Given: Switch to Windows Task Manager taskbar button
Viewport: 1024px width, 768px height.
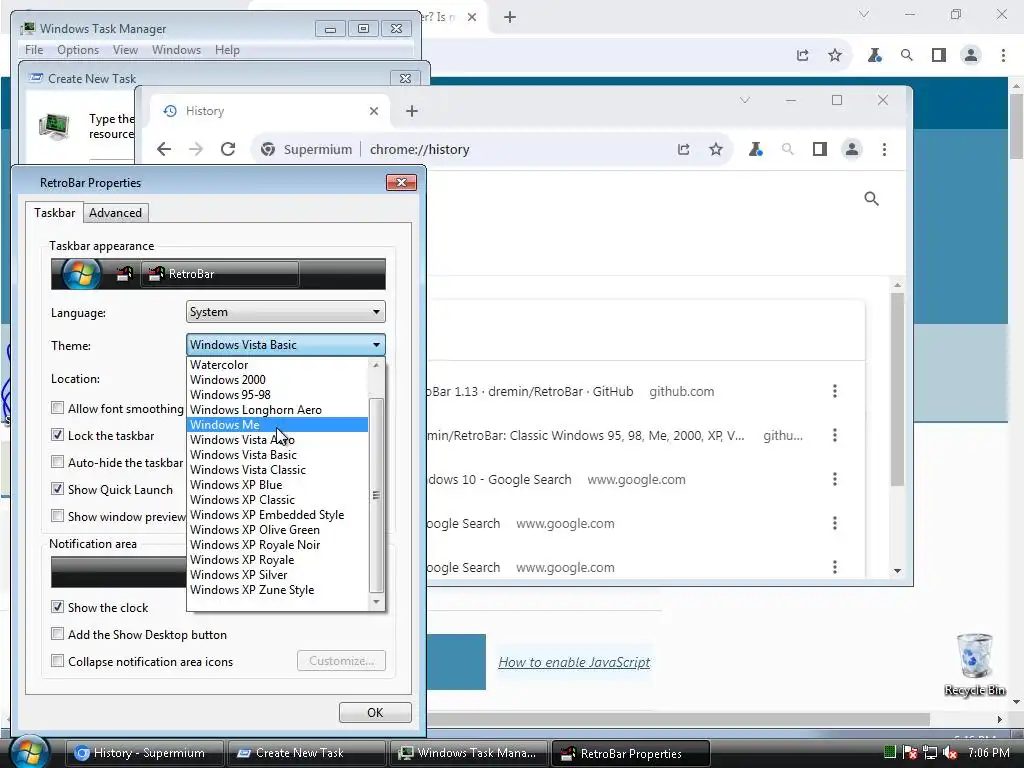Looking at the screenshot, I should [x=468, y=753].
